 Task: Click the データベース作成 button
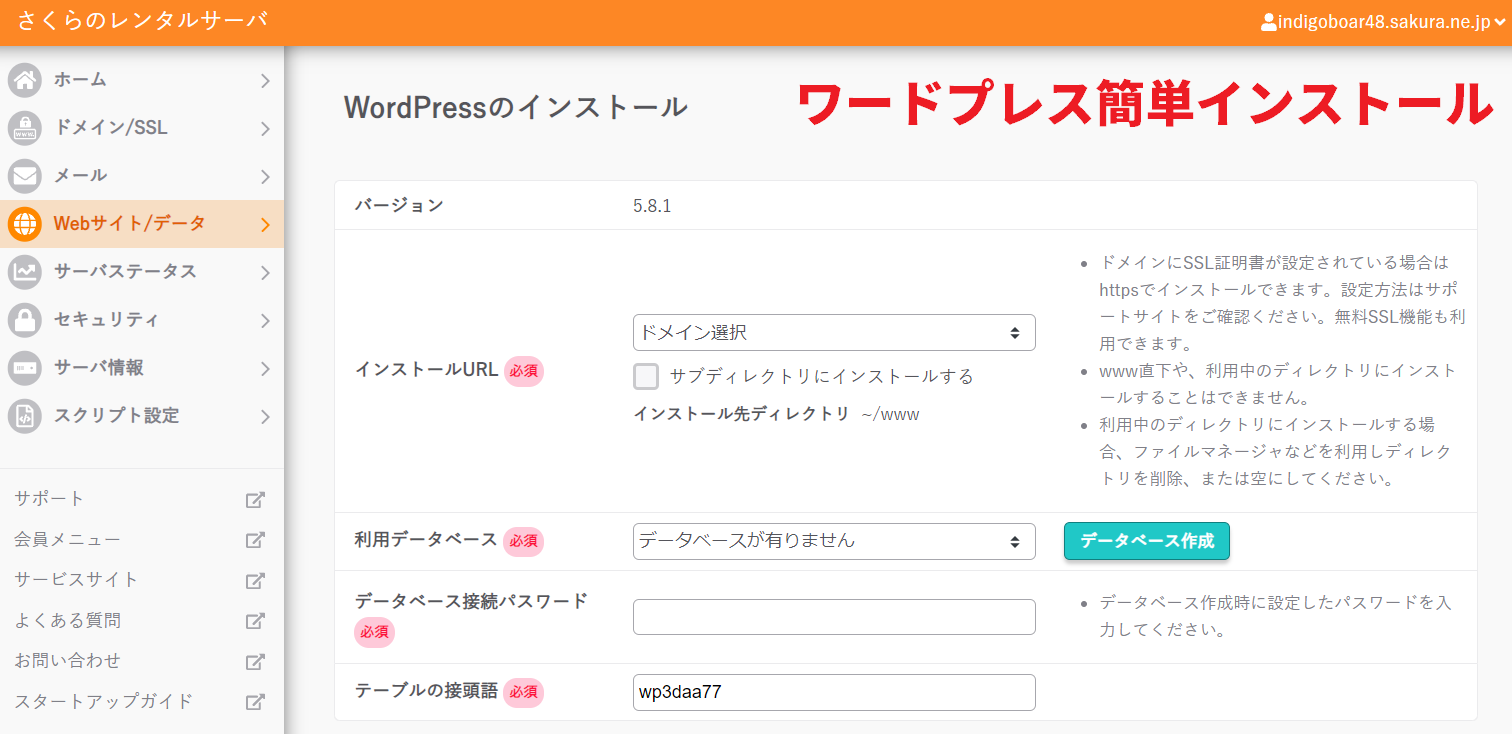tap(1147, 541)
